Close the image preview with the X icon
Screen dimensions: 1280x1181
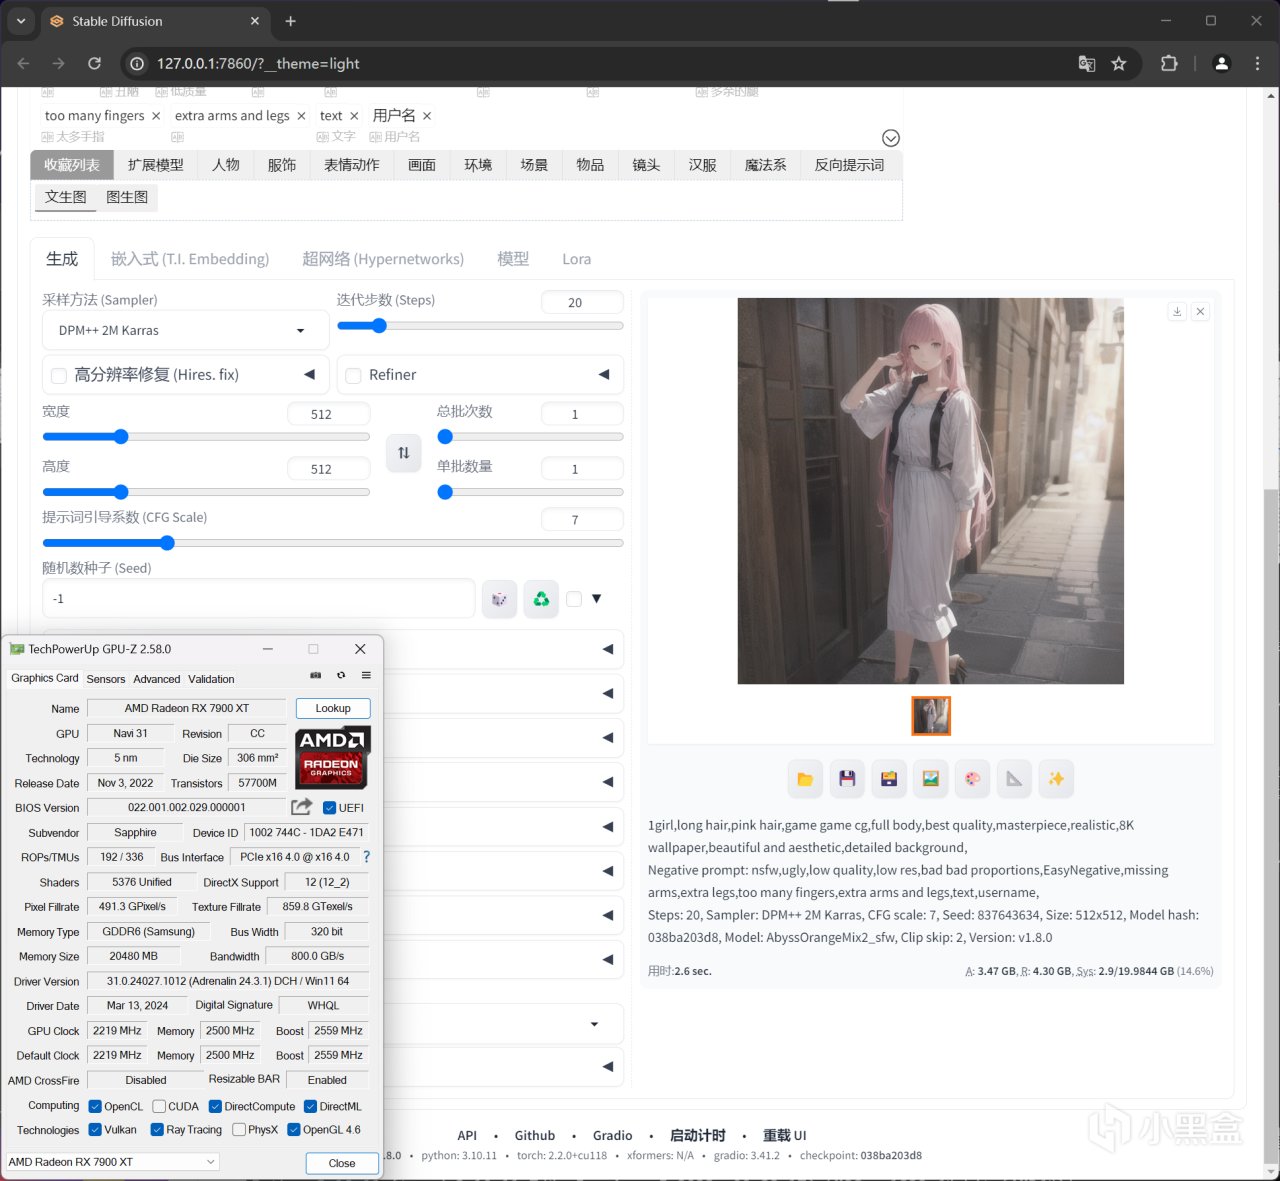pyautogui.click(x=1201, y=311)
